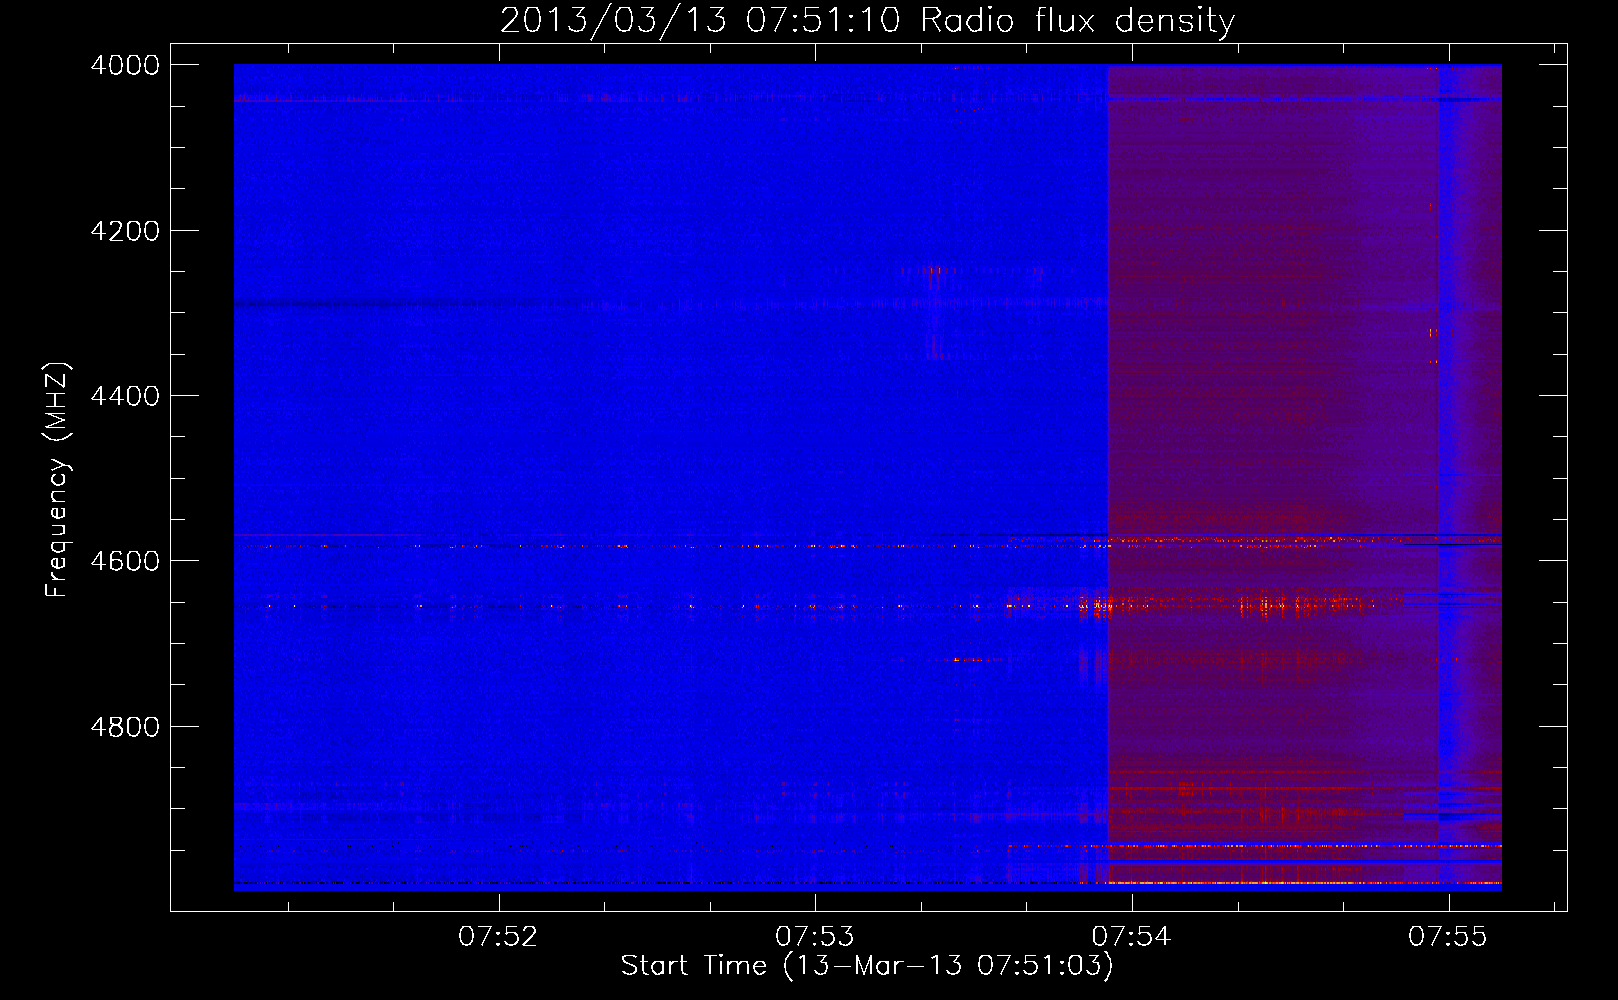The width and height of the screenshot is (1618, 1000).
Task: Click the plot title '2013/03/13 07:51:10 Radio flux density'
Action: 867,21
